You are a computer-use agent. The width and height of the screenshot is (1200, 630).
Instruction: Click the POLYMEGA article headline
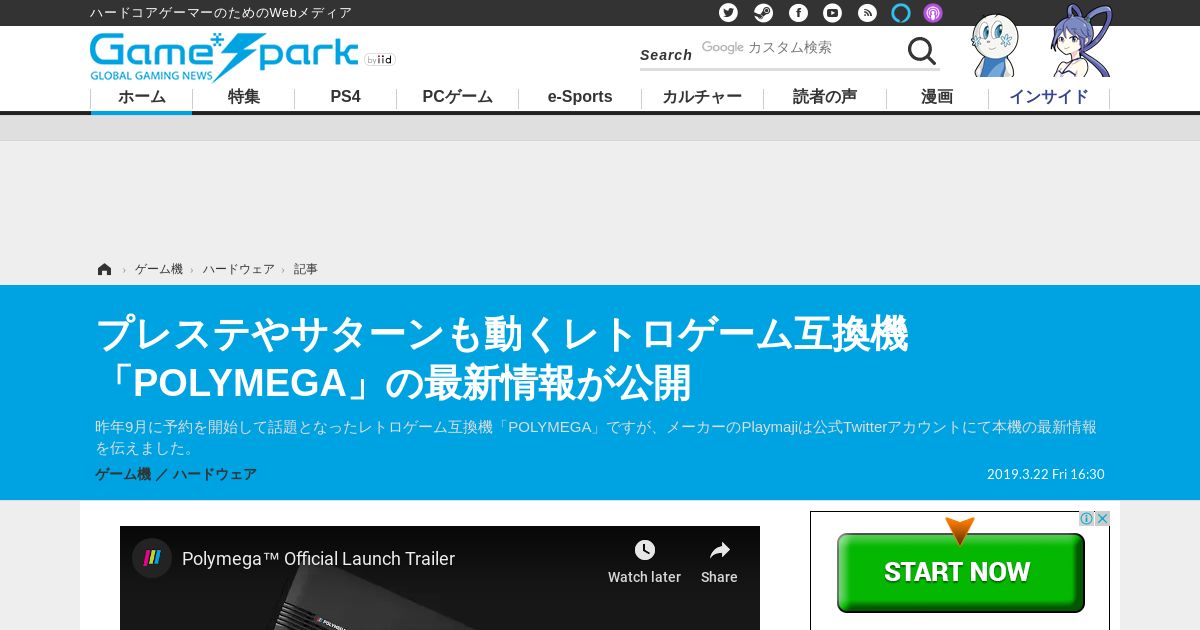pyautogui.click(x=501, y=358)
